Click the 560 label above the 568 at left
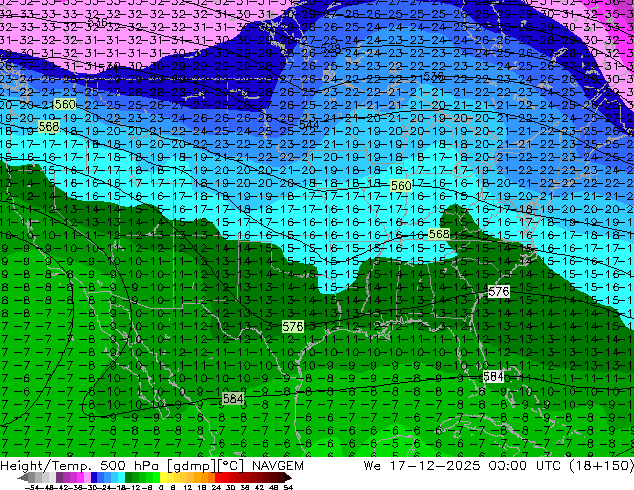Image resolution: width=634 pixels, height=490 pixels. [65, 104]
